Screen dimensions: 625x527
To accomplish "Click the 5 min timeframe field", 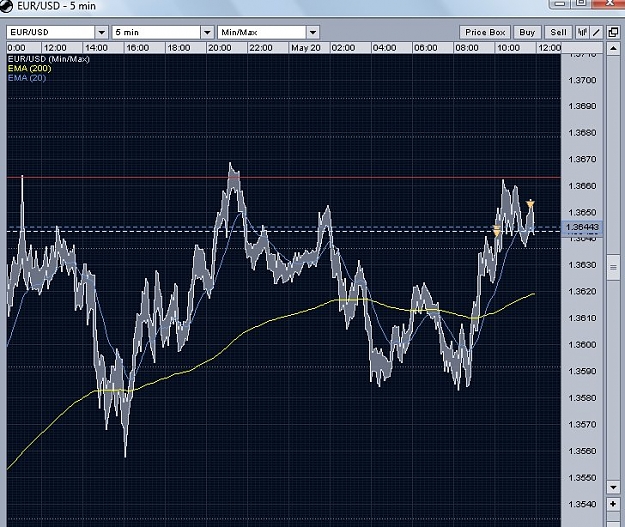I will [157, 32].
